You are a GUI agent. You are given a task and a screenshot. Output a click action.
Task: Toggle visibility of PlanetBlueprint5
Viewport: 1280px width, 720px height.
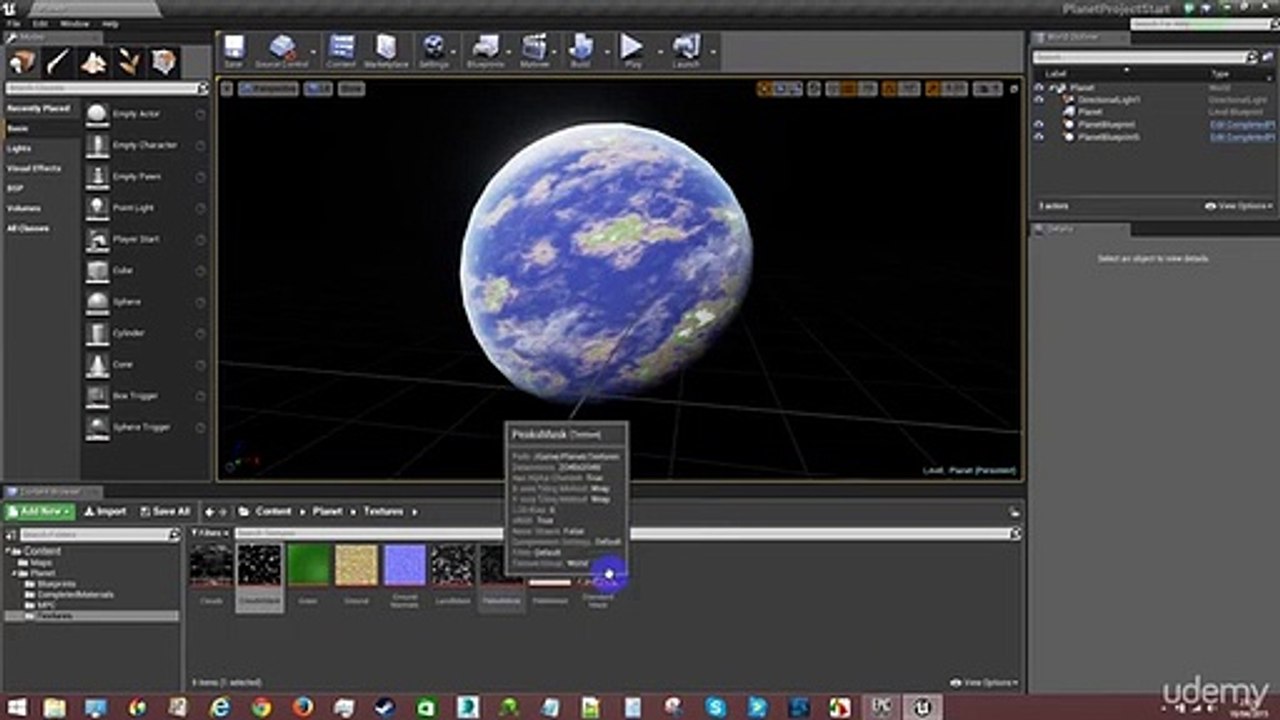pos(1038,137)
